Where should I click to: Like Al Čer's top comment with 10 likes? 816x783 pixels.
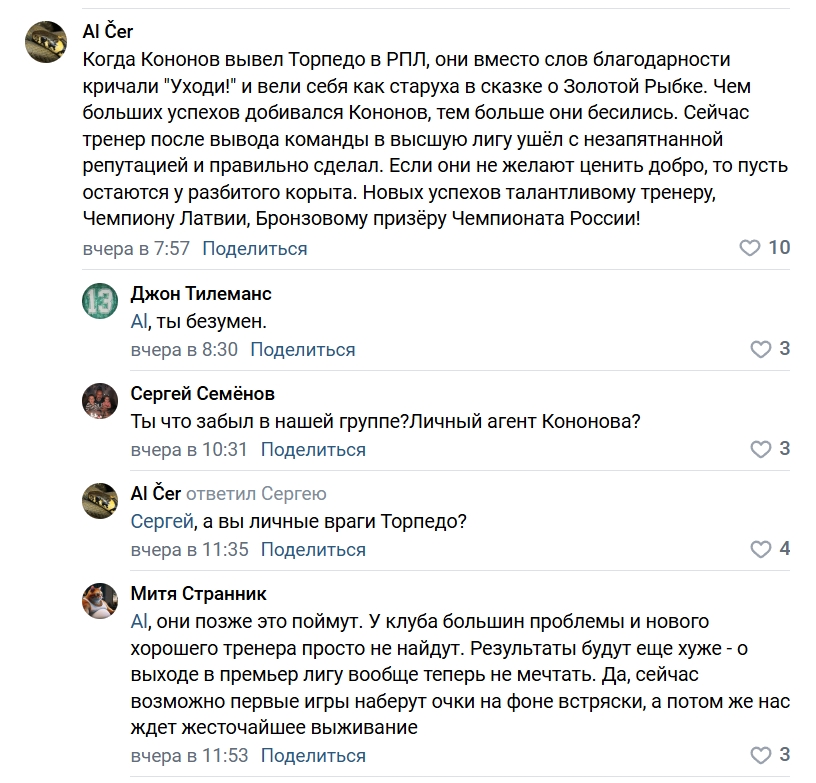(750, 248)
